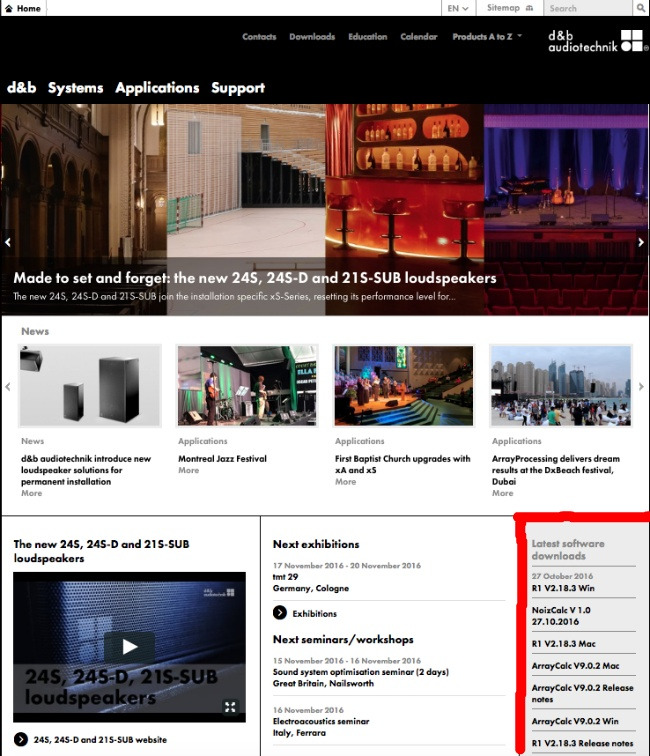Open the DxBeach festival Dubai thumbnail
The image size is (650, 756).
click(x=561, y=386)
